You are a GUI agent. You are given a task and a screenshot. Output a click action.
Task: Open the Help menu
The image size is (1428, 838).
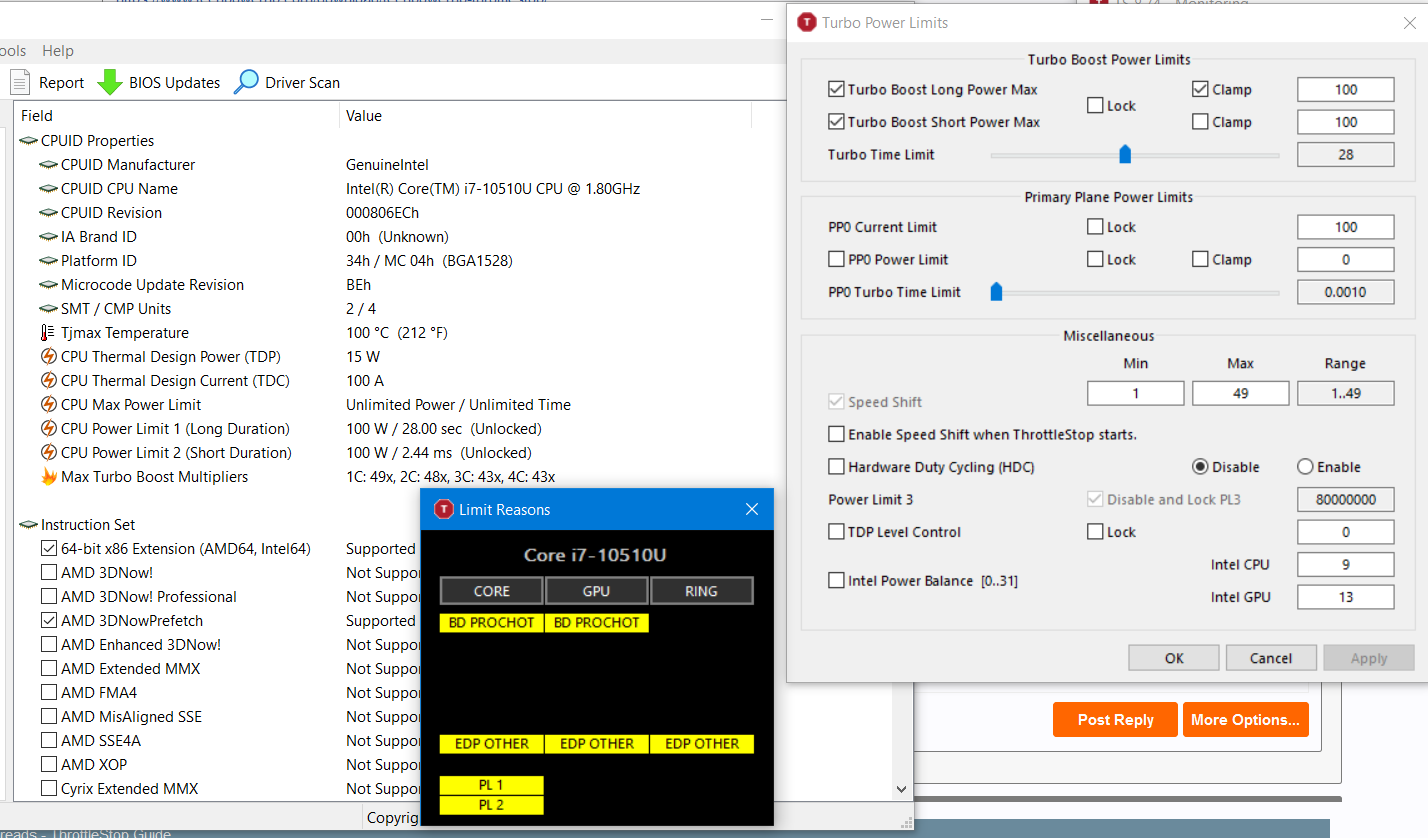tap(58, 51)
